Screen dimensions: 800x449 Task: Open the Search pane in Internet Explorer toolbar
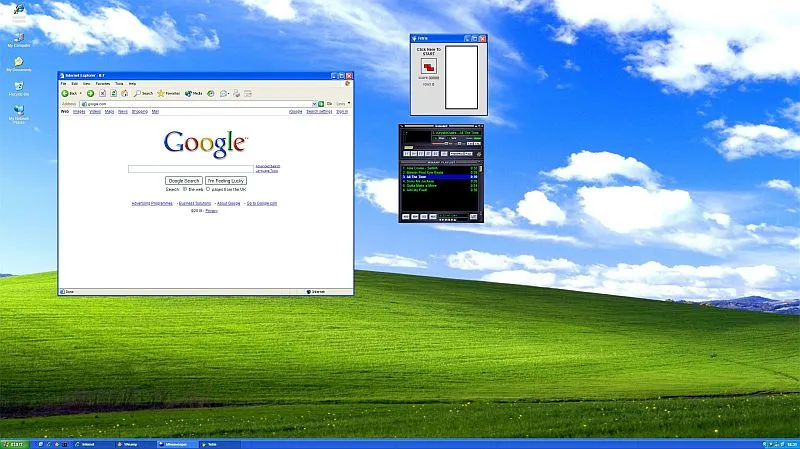[143, 93]
